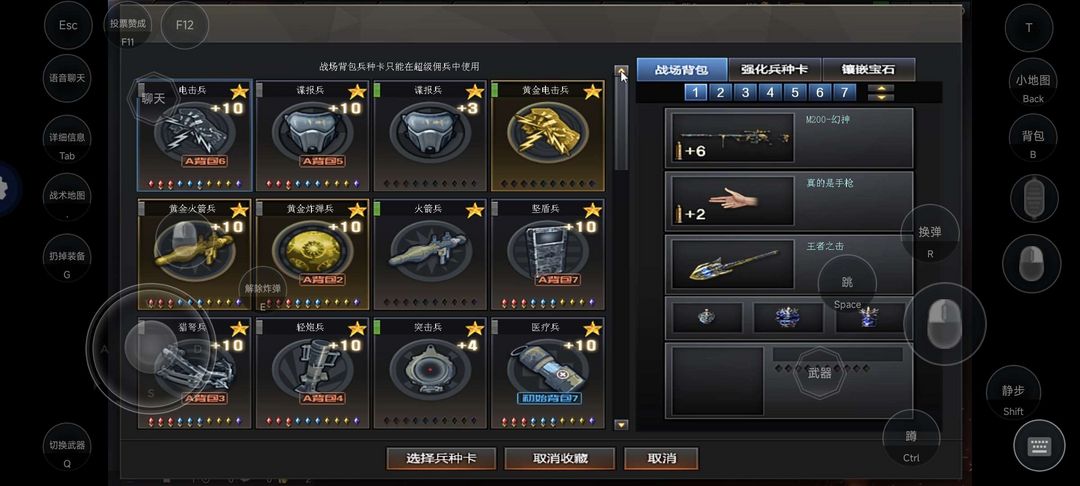Switch to backpack page 3
Image resolution: width=1080 pixels, height=486 pixels.
(745, 93)
